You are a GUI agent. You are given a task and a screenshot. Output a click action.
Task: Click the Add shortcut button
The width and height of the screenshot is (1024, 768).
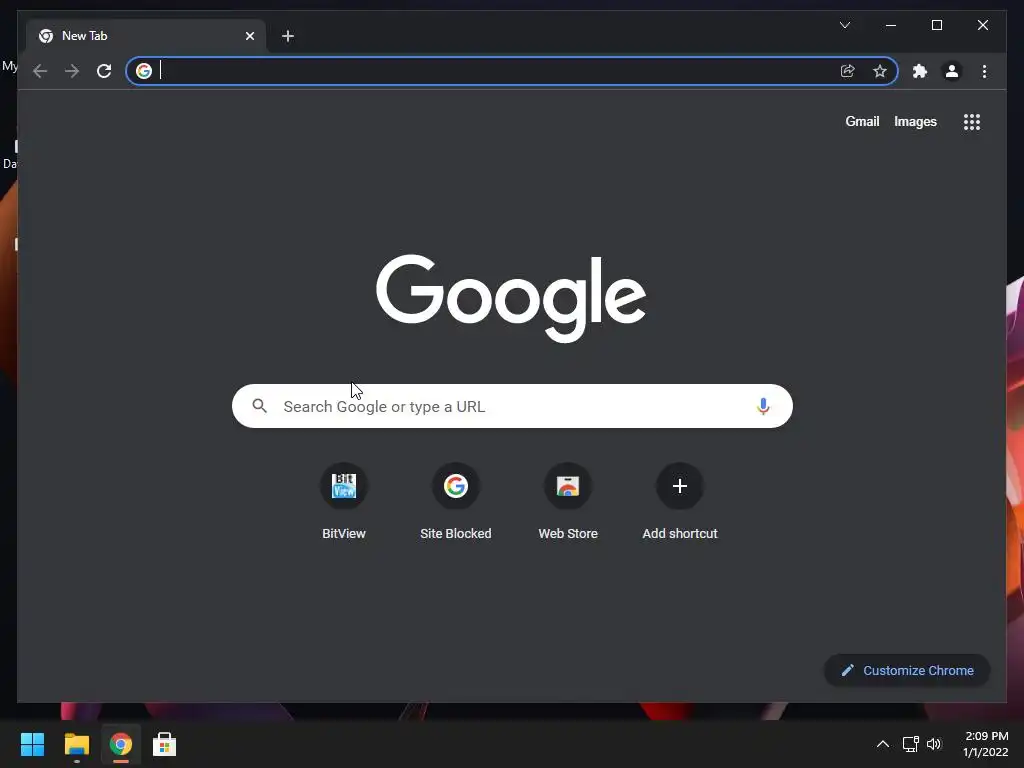(x=680, y=502)
